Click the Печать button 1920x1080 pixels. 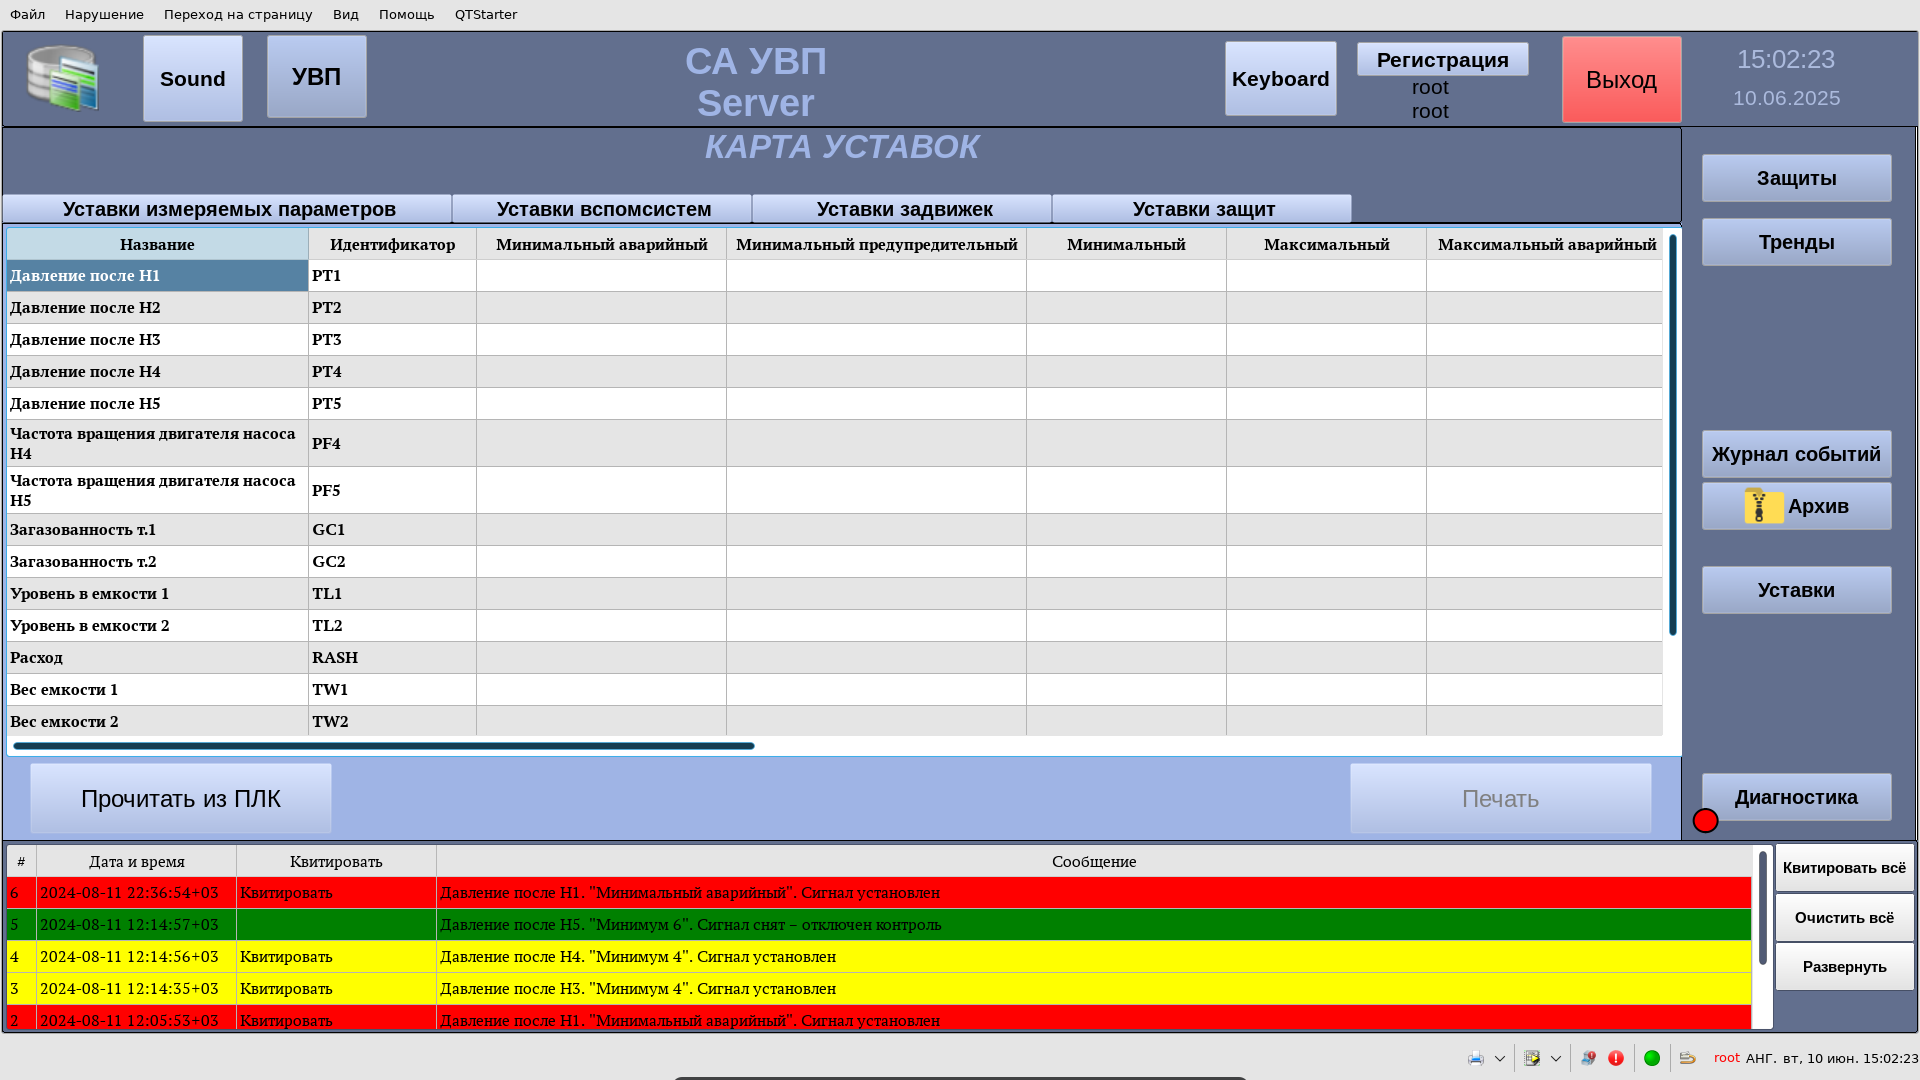(1501, 799)
